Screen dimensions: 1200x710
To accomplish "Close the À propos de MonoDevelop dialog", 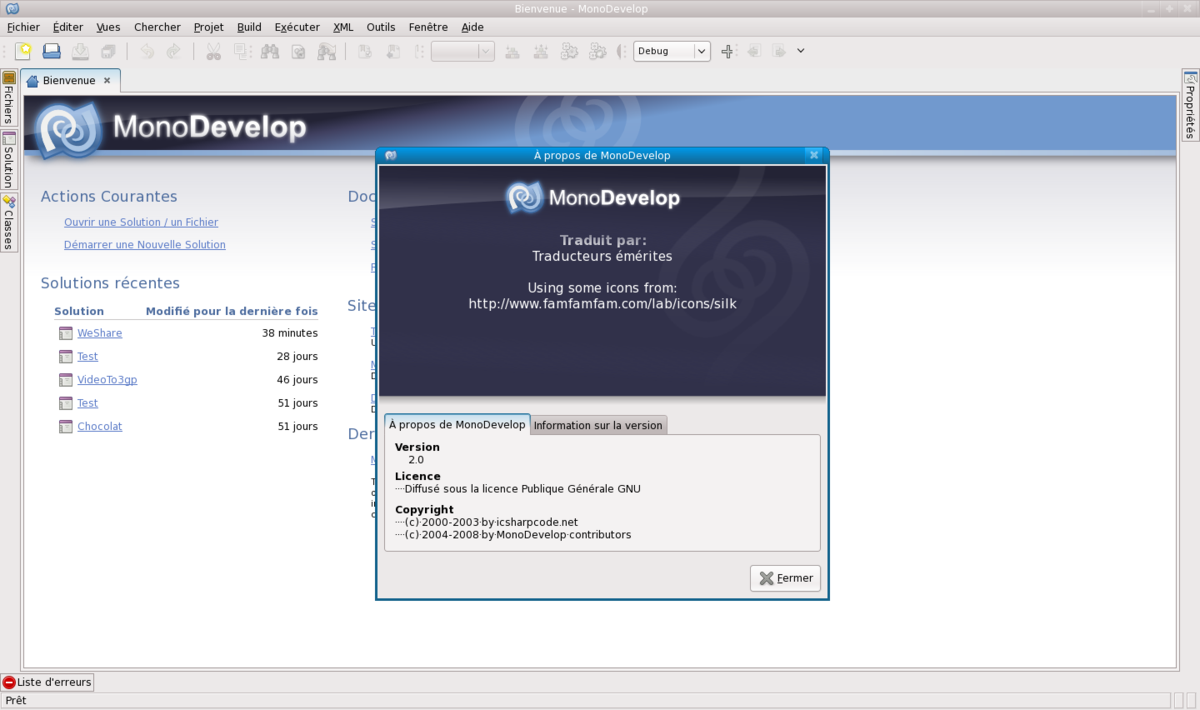I will pos(814,155).
